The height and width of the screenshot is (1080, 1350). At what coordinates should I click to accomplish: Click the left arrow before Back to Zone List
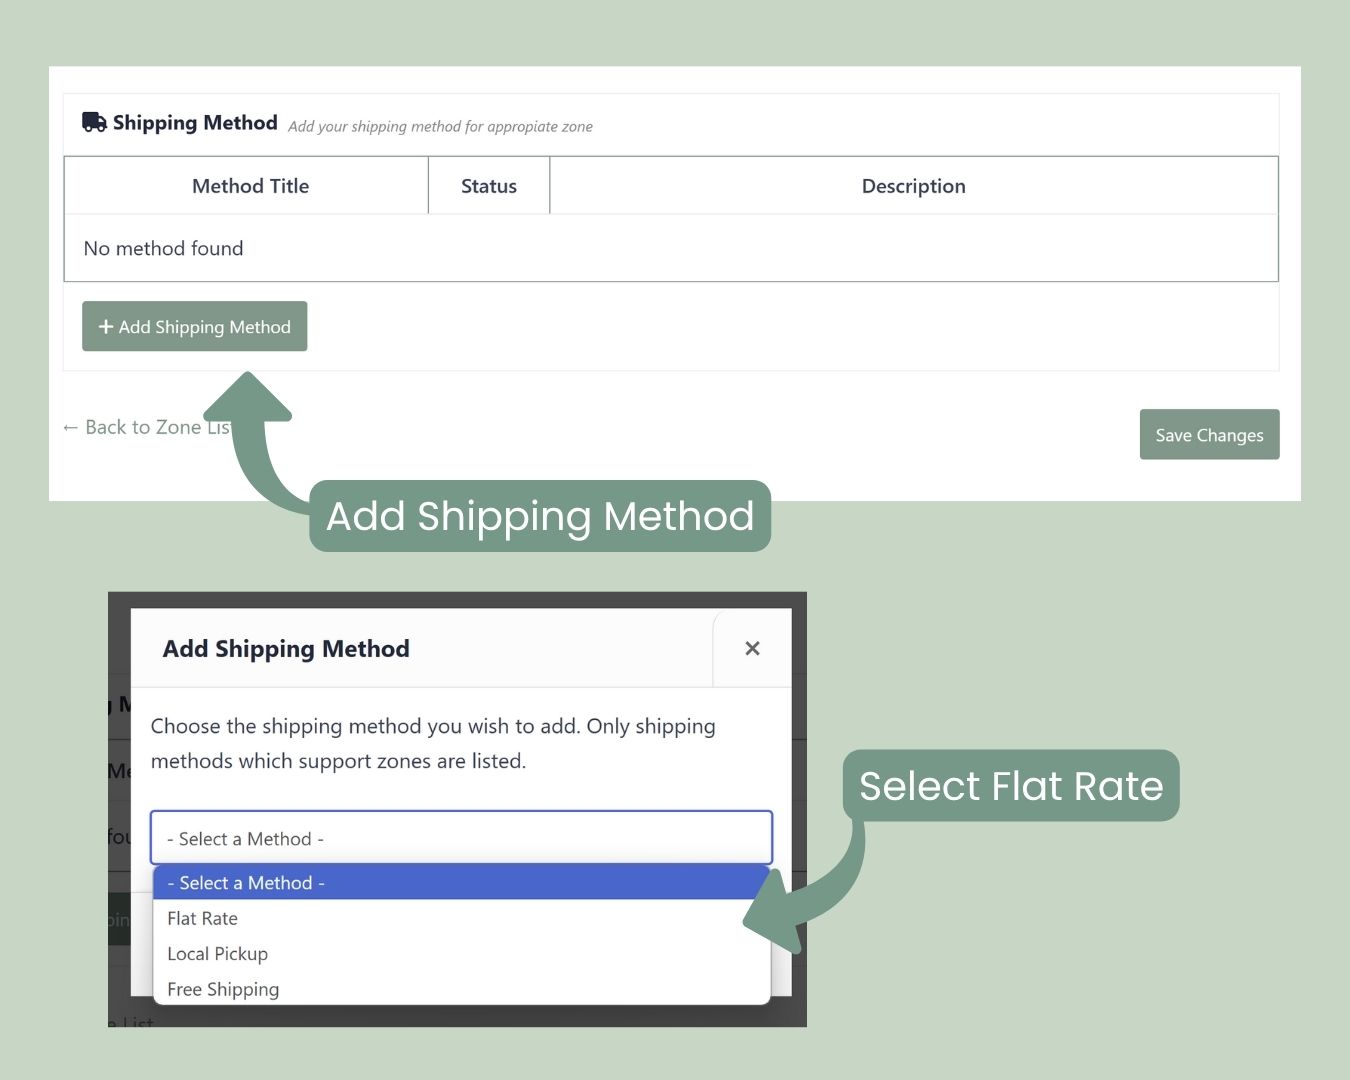(70, 428)
